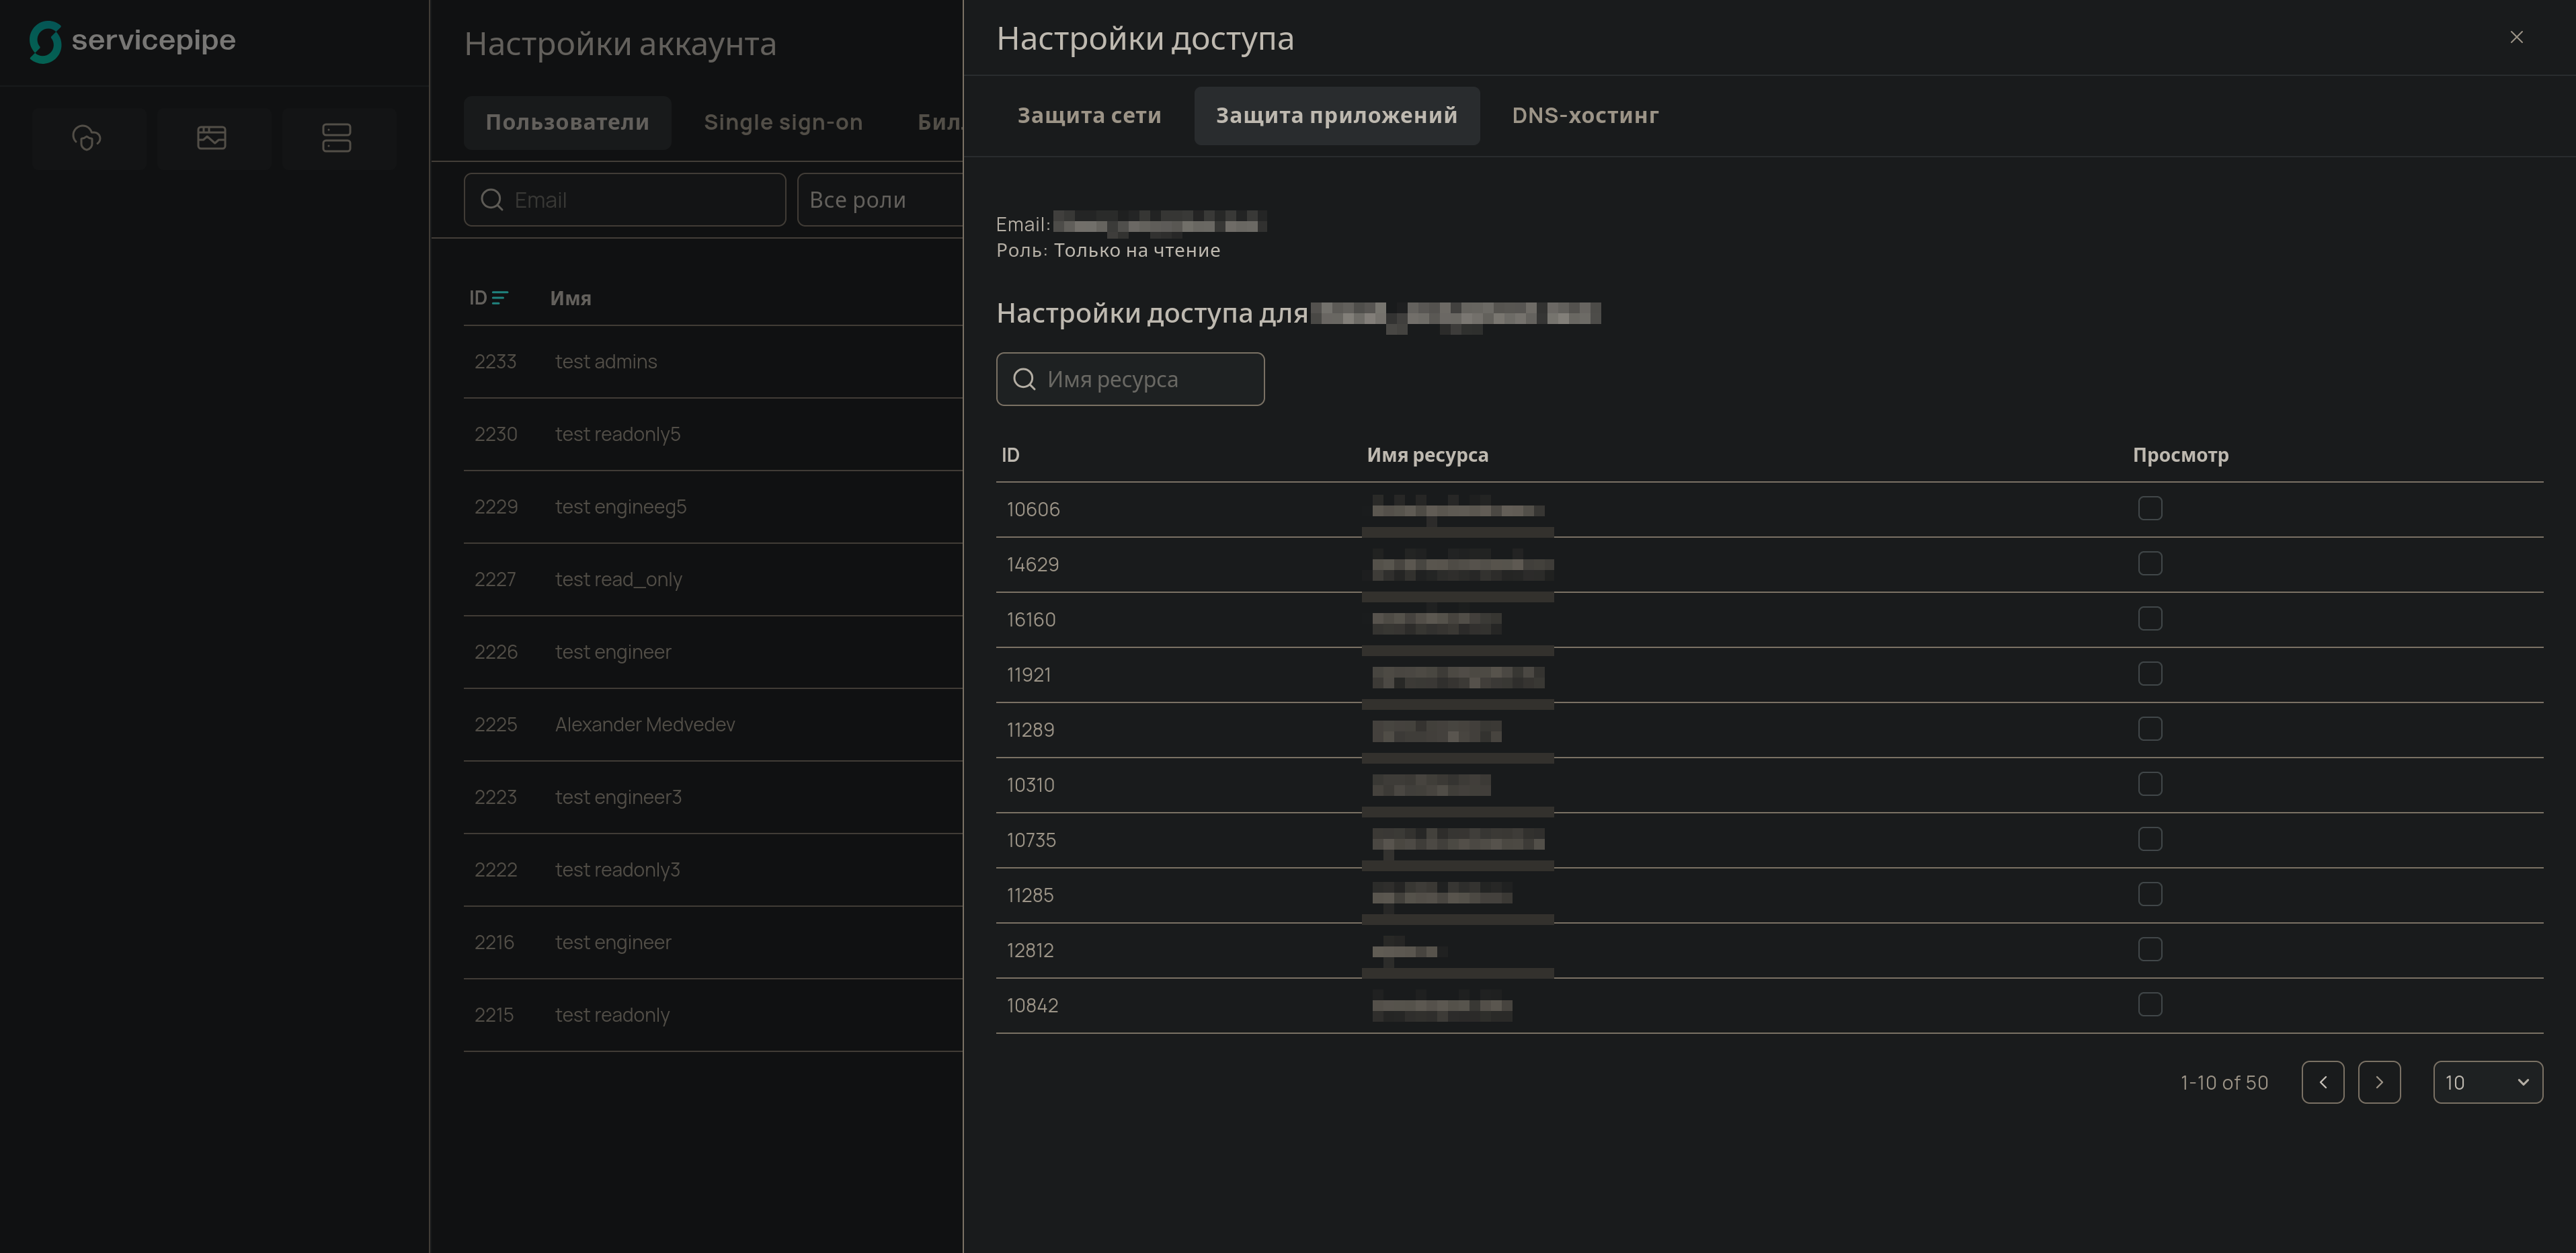Switch to the DNS-хостинг tab

(x=1585, y=115)
